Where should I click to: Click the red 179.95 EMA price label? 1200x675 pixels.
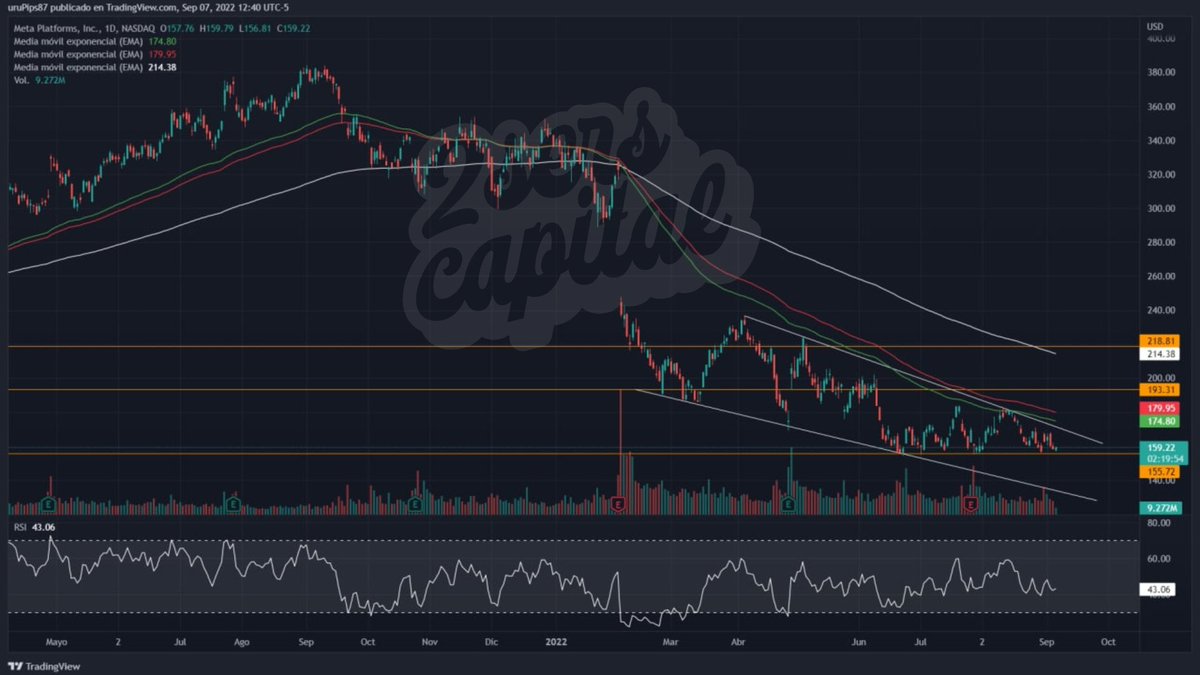[x=1160, y=409]
